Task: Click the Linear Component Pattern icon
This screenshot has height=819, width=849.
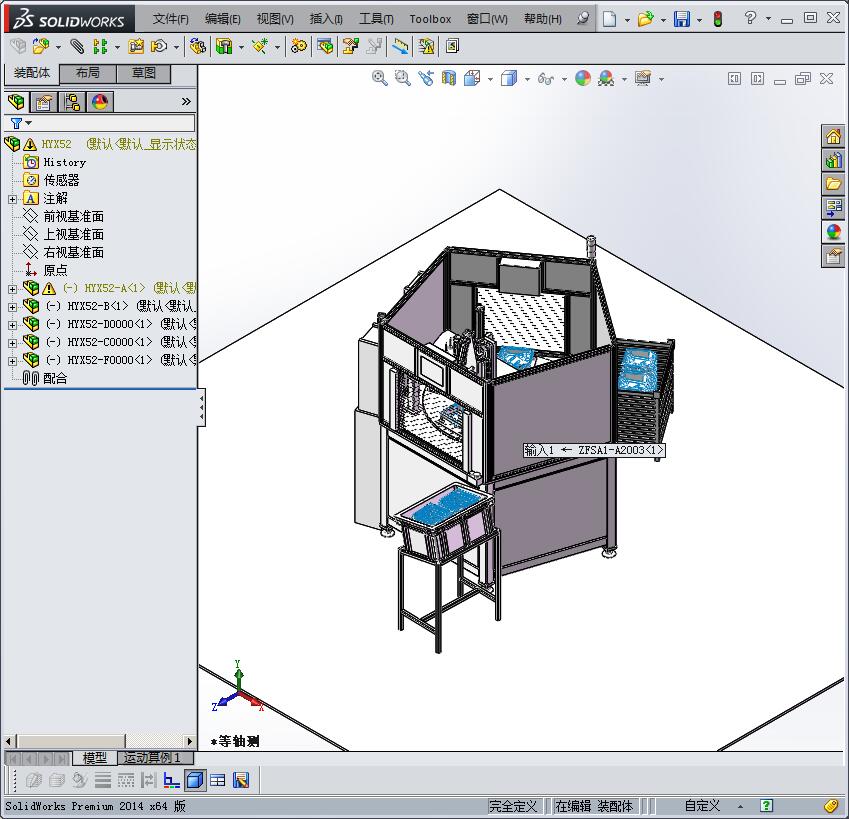Action: pos(100,47)
